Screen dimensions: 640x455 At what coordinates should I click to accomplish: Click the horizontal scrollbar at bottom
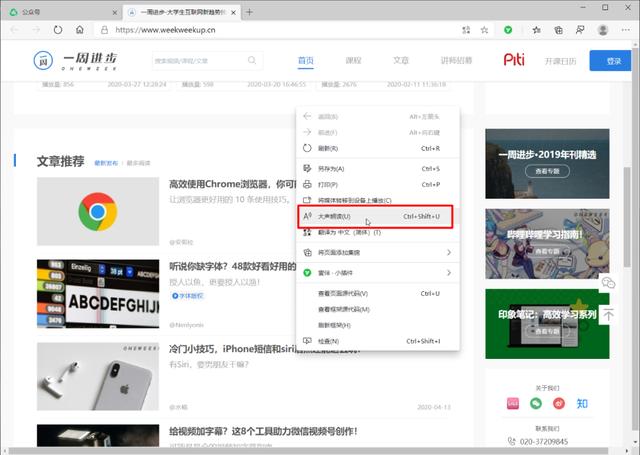coord(308,451)
